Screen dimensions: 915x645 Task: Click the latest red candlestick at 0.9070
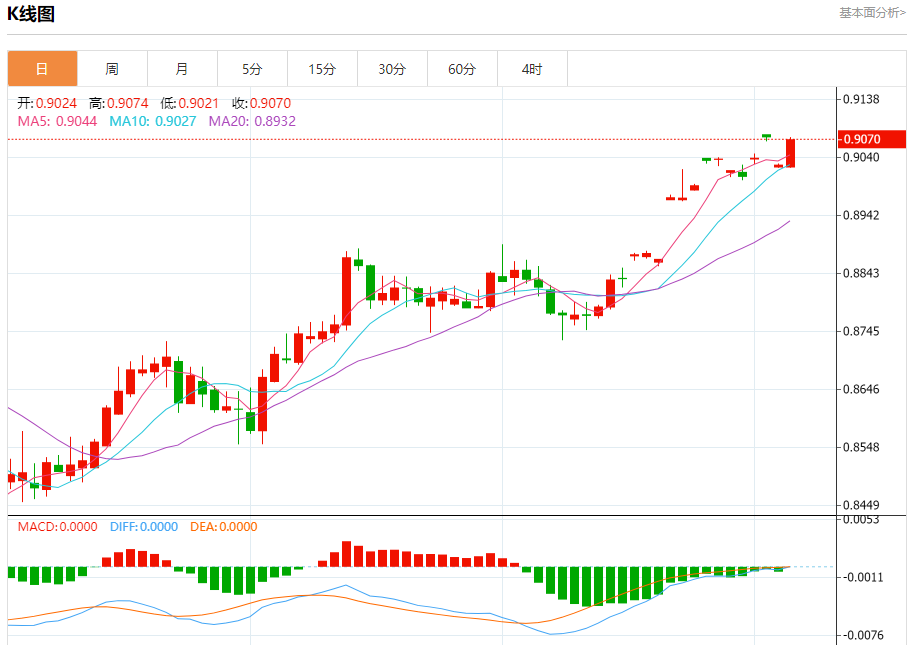791,153
